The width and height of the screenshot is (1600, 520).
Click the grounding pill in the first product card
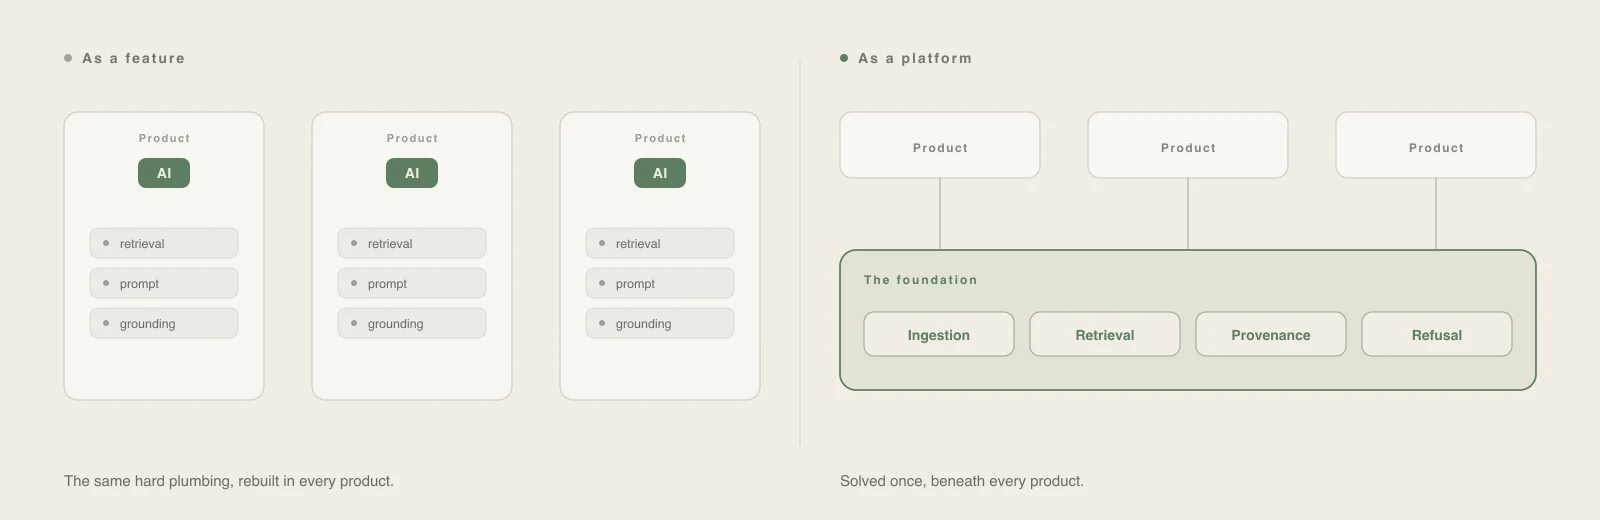[164, 323]
